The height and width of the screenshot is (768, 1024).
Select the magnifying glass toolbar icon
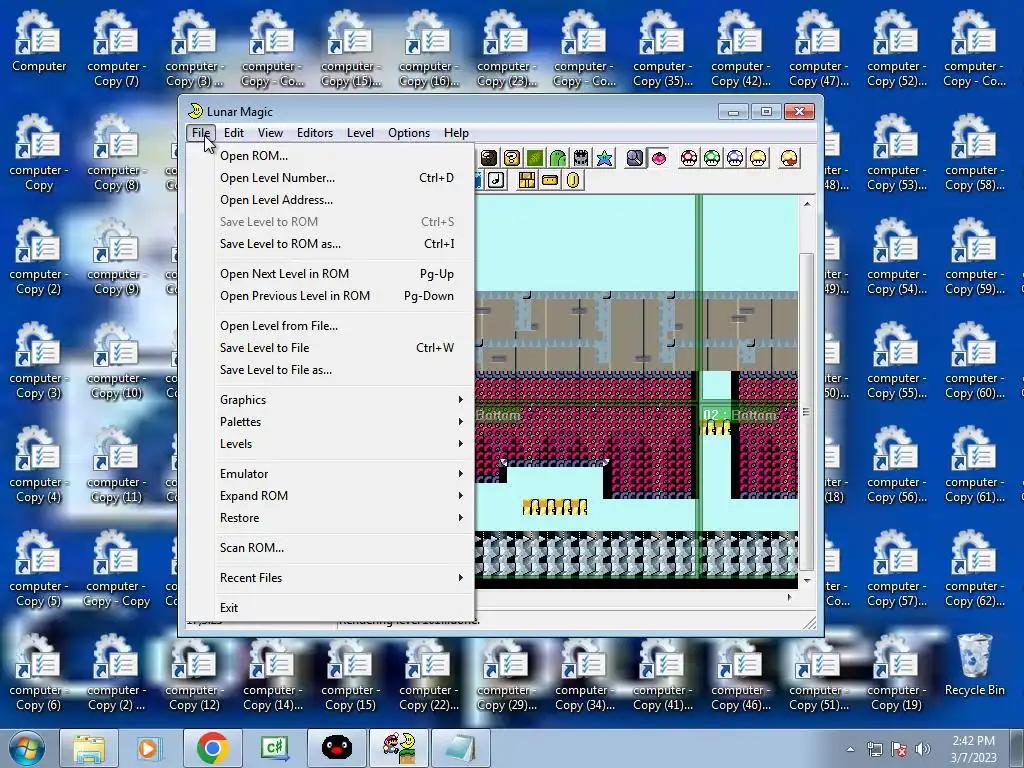click(x=635, y=158)
